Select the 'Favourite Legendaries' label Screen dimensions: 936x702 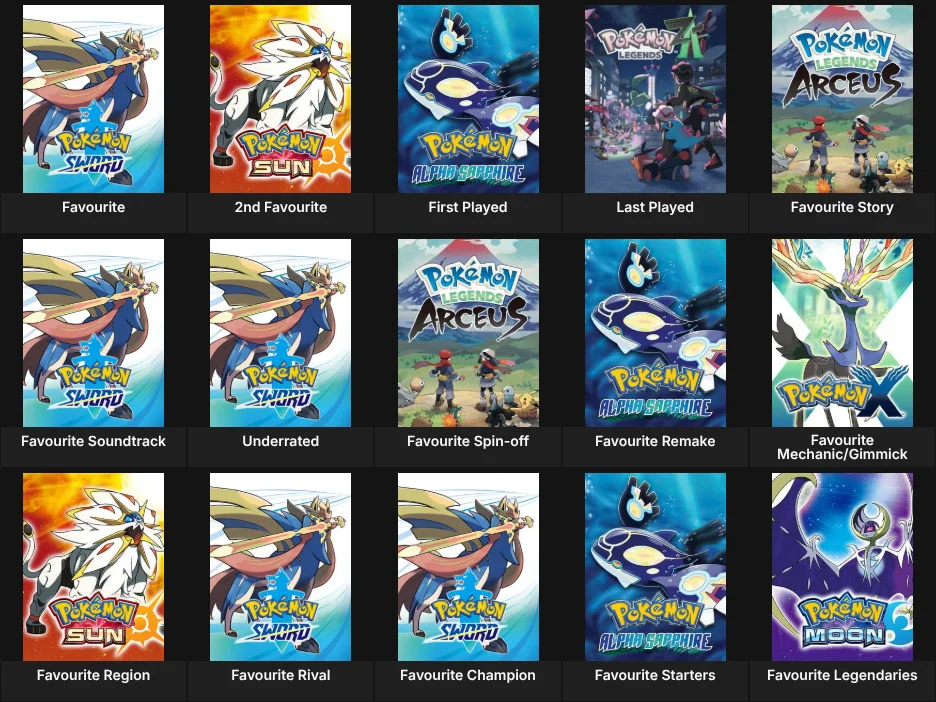842,675
